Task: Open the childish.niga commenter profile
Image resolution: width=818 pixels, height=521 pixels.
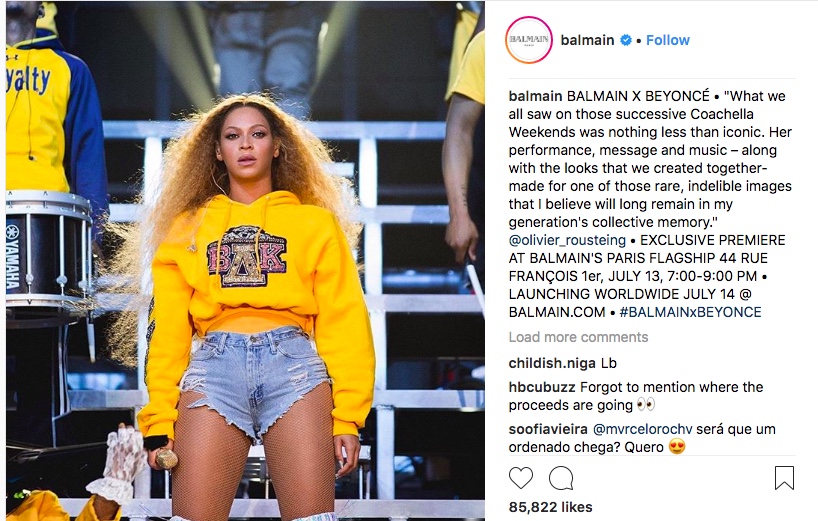Action: point(552,363)
